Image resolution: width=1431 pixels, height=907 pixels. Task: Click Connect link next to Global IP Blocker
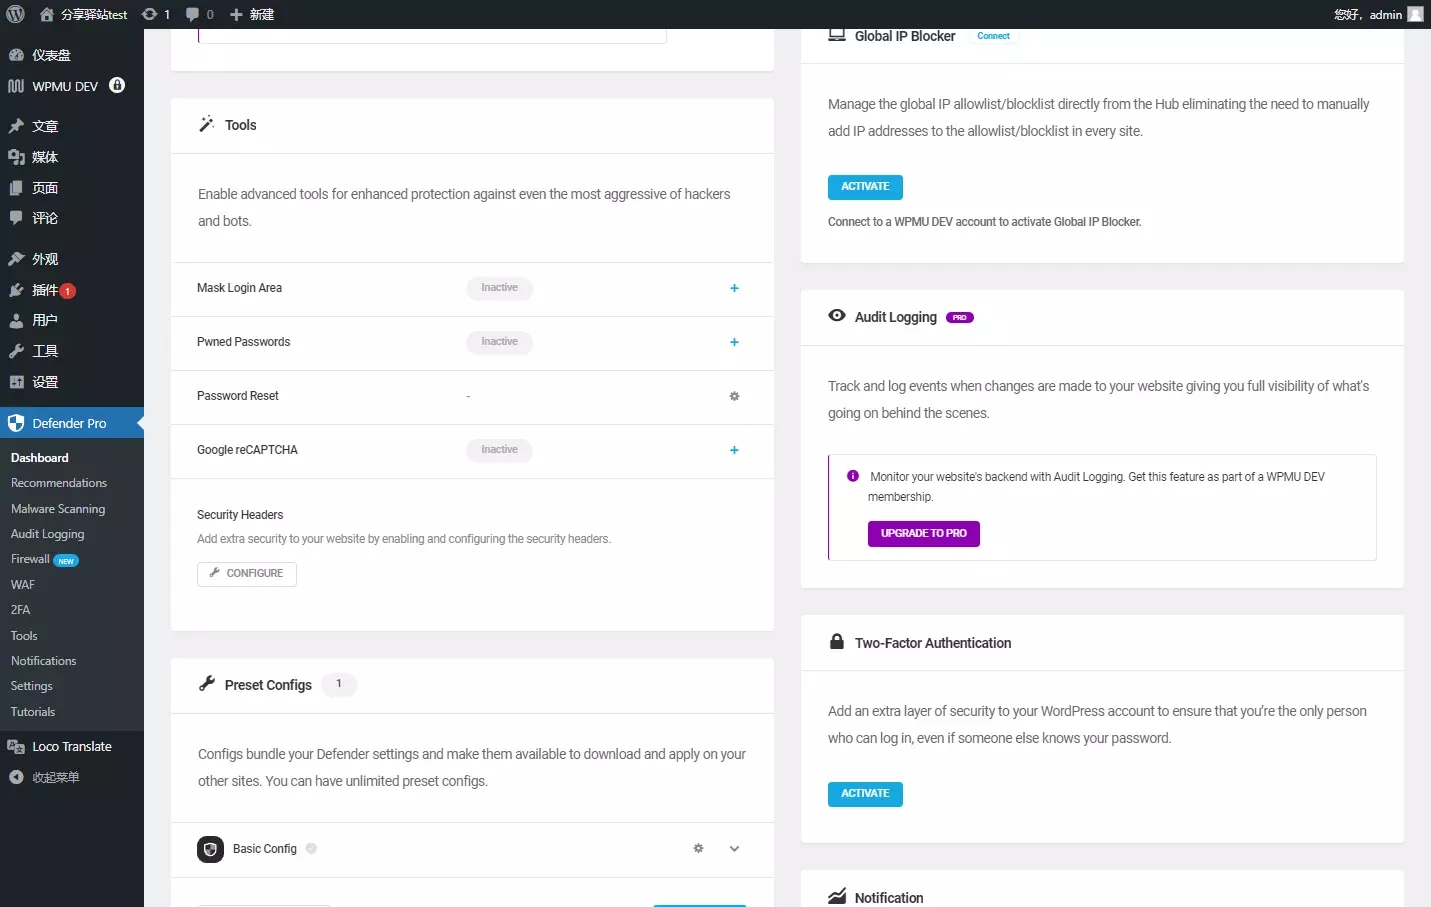(x=993, y=36)
